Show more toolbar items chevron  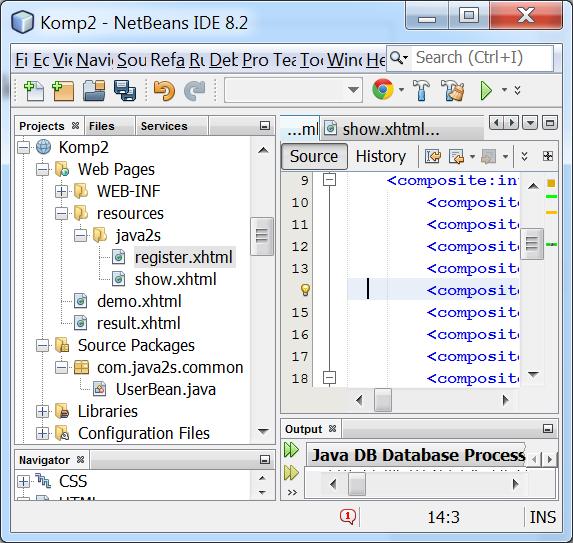coord(517,90)
